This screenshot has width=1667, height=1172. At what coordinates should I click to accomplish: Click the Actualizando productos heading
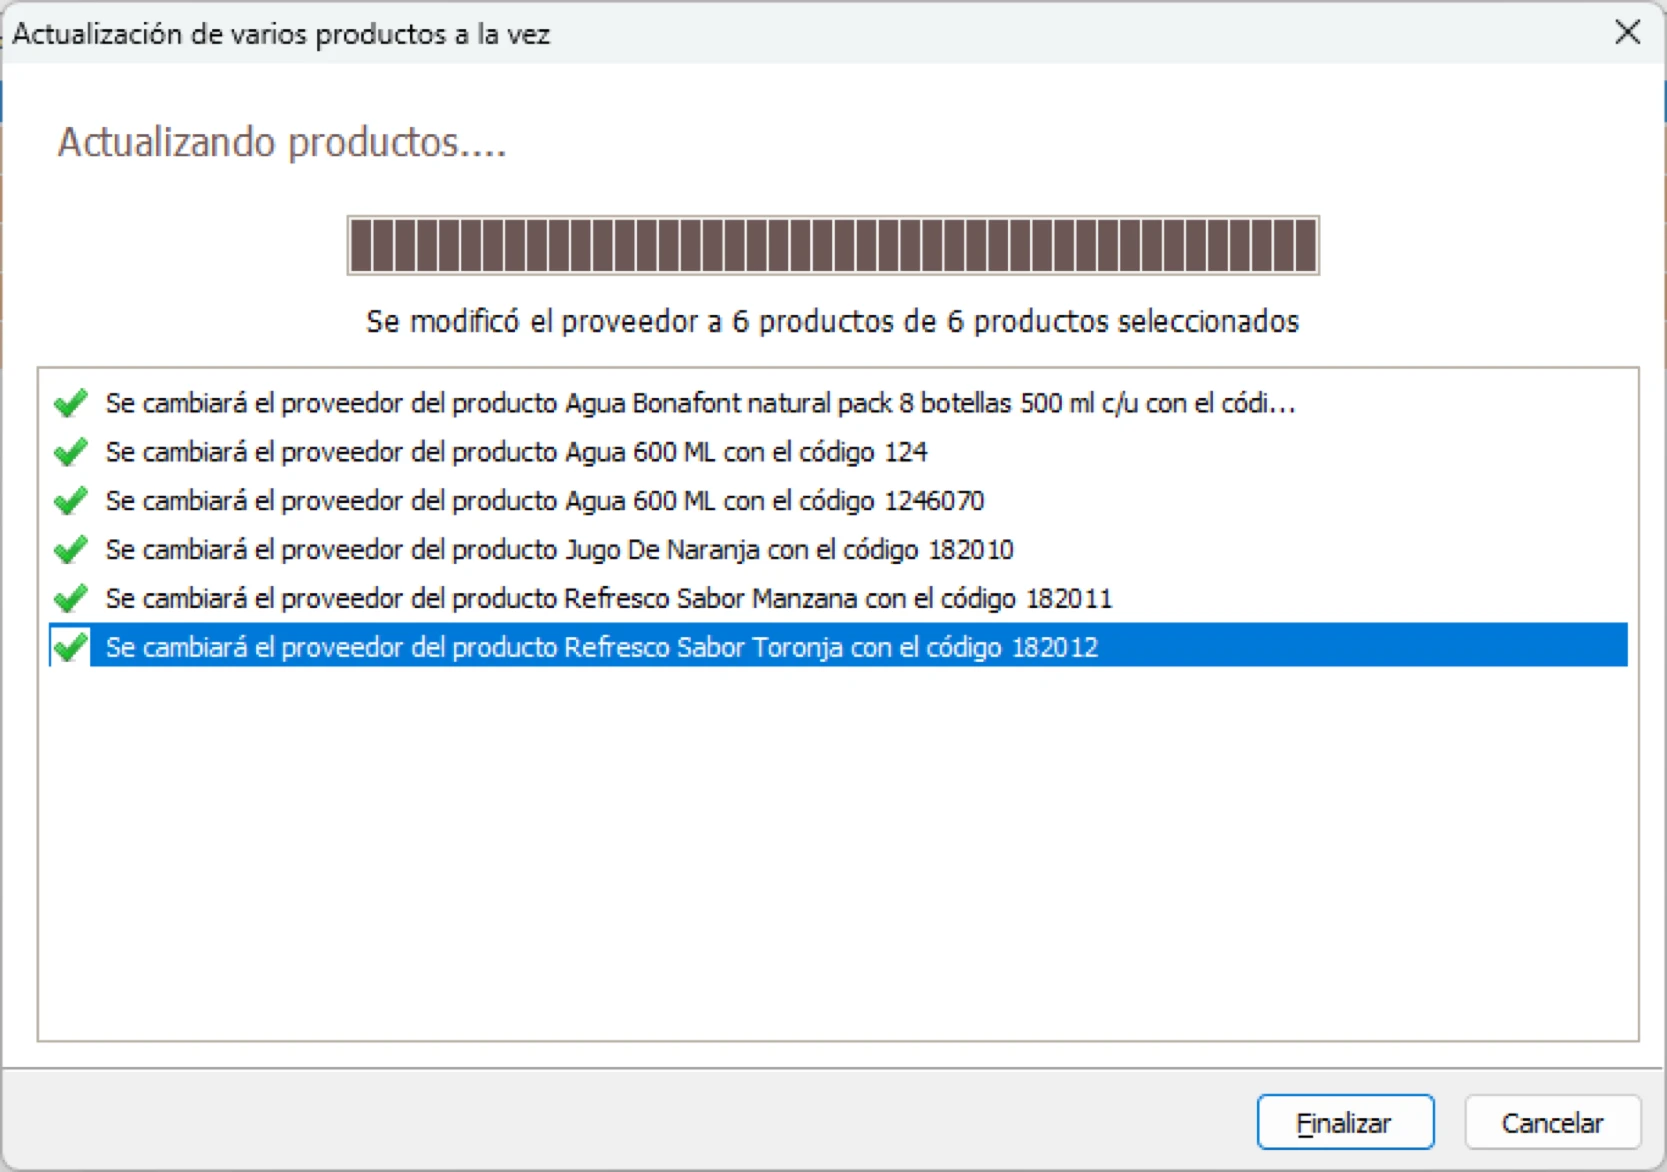281,143
